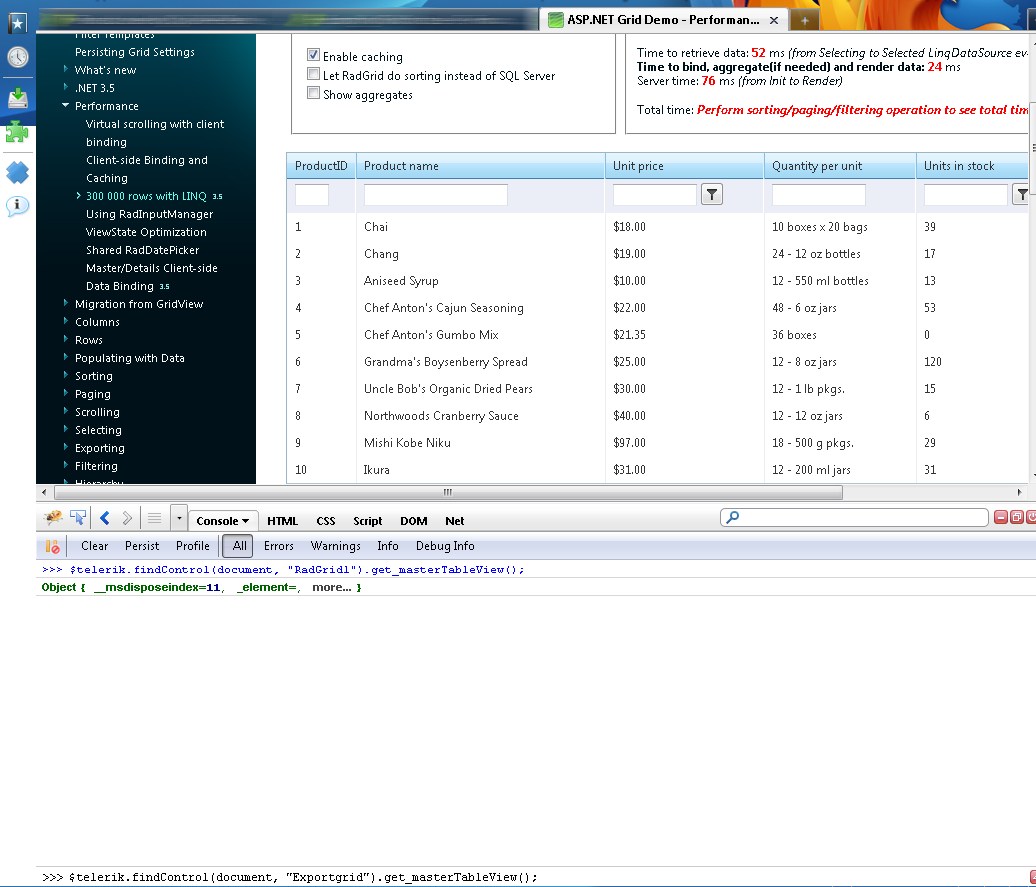
Task: Check Let RadGrid do sorting option
Action: click(x=313, y=74)
